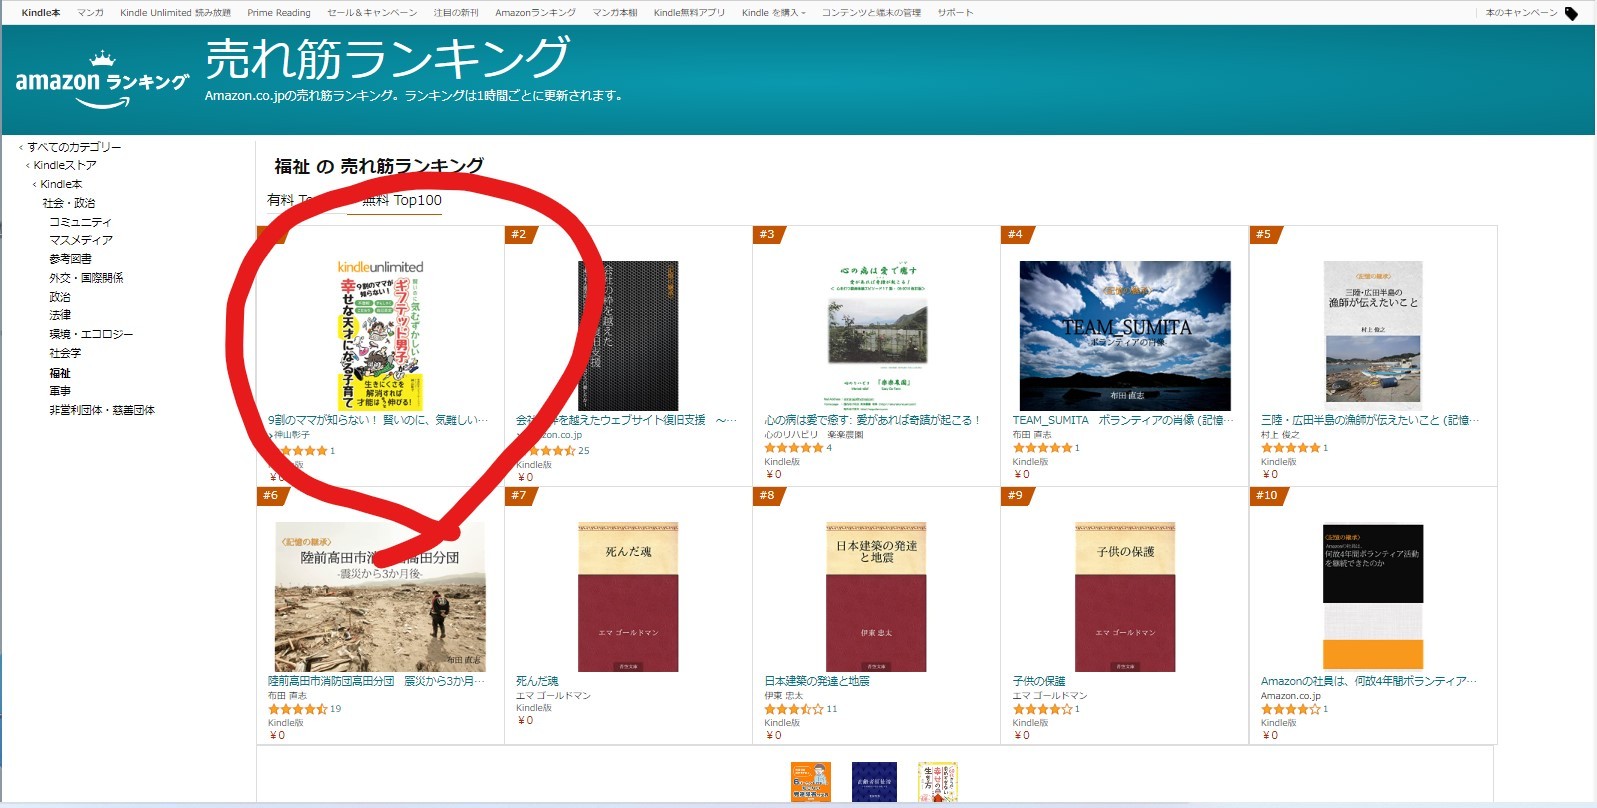Open 注目の新刊 menu item
The height and width of the screenshot is (808, 1597).
point(456,13)
